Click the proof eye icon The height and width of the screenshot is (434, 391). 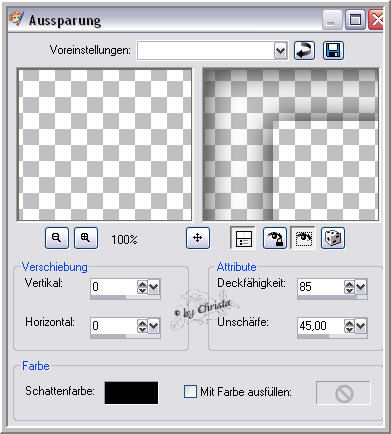[x=303, y=238]
